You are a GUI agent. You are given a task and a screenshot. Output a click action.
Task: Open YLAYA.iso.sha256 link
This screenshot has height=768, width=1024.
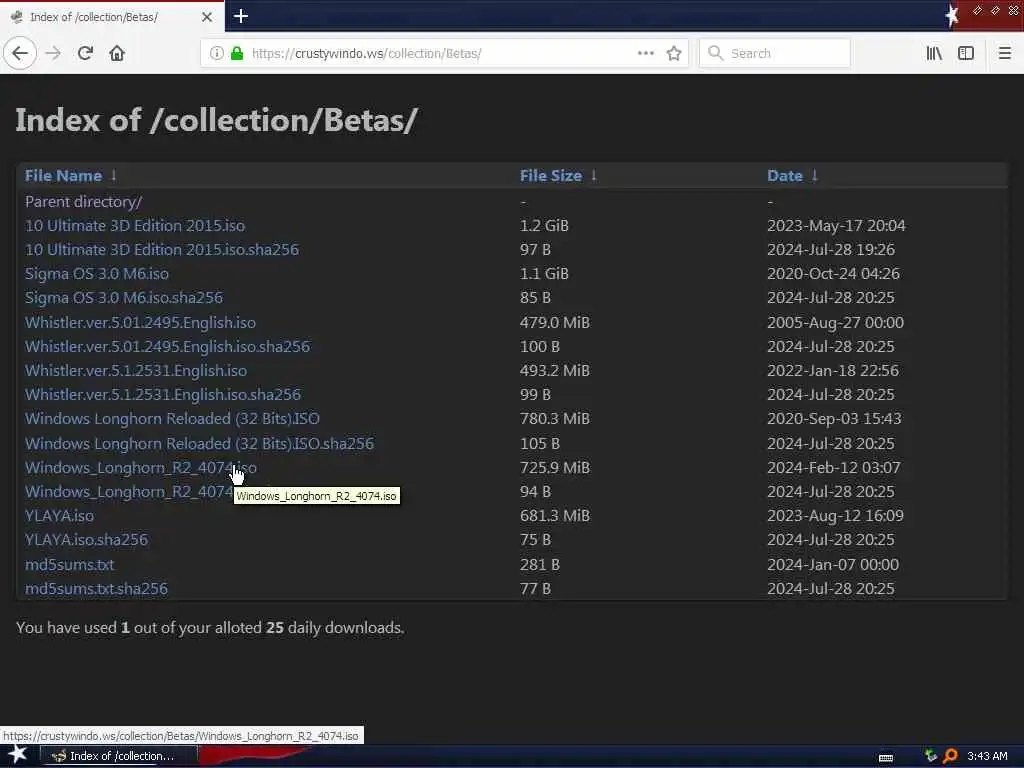86,539
